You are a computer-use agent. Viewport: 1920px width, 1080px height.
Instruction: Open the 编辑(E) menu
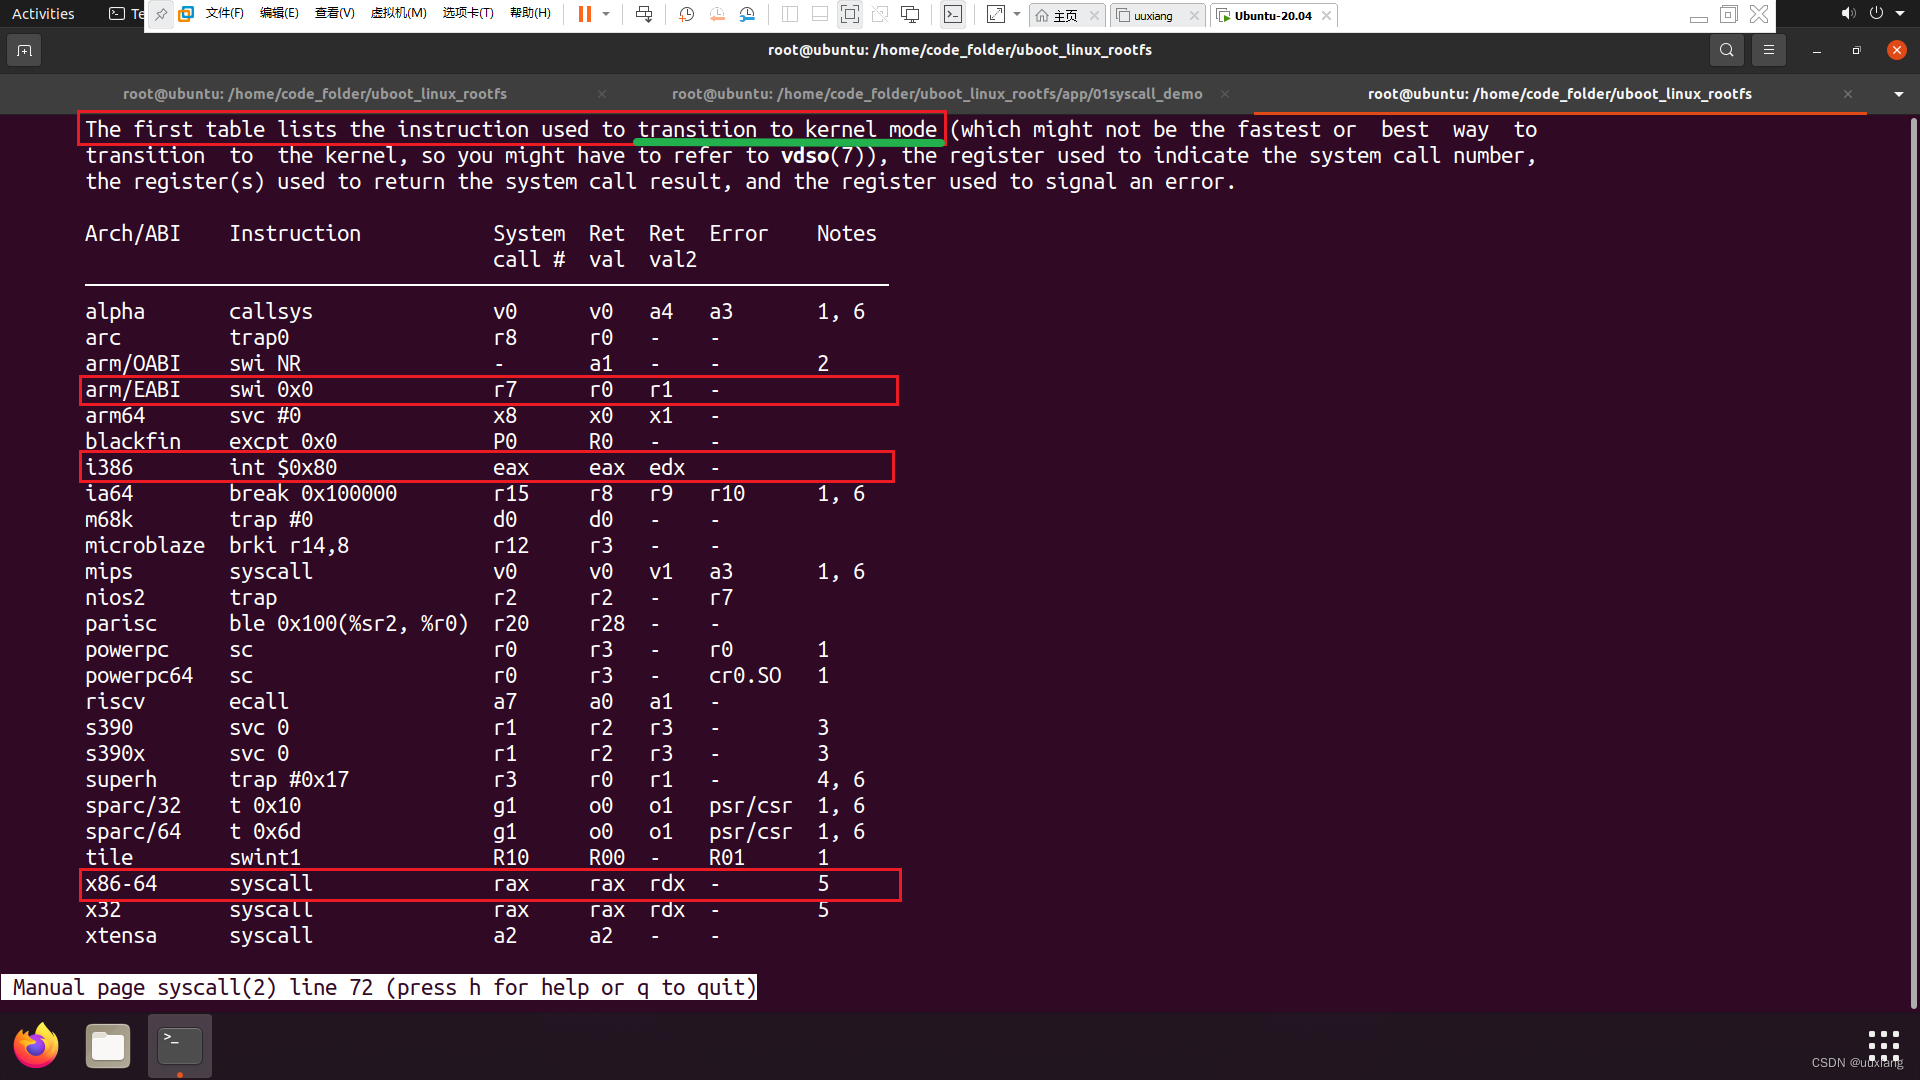(280, 14)
